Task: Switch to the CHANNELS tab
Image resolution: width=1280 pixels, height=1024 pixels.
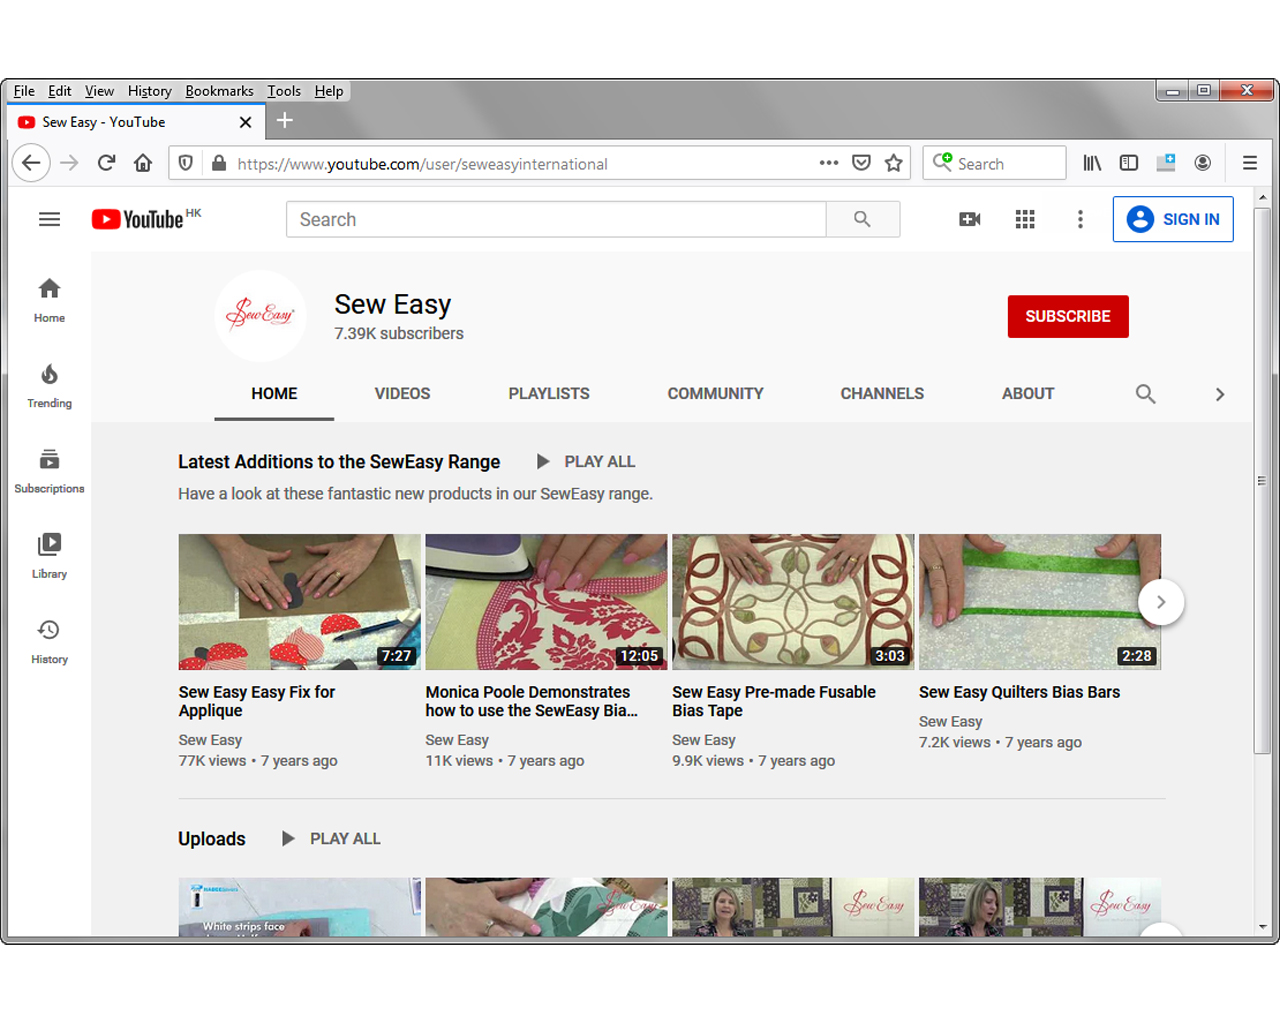Action: tap(882, 394)
